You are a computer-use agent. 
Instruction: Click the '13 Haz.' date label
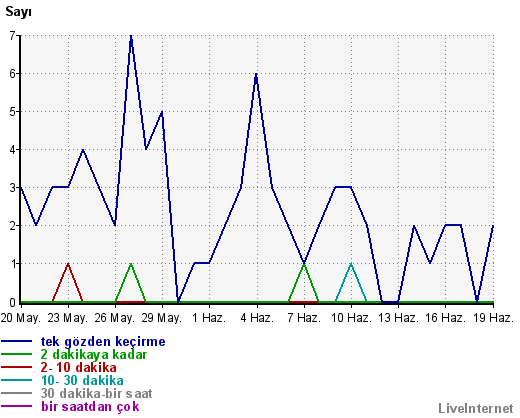(x=398, y=318)
